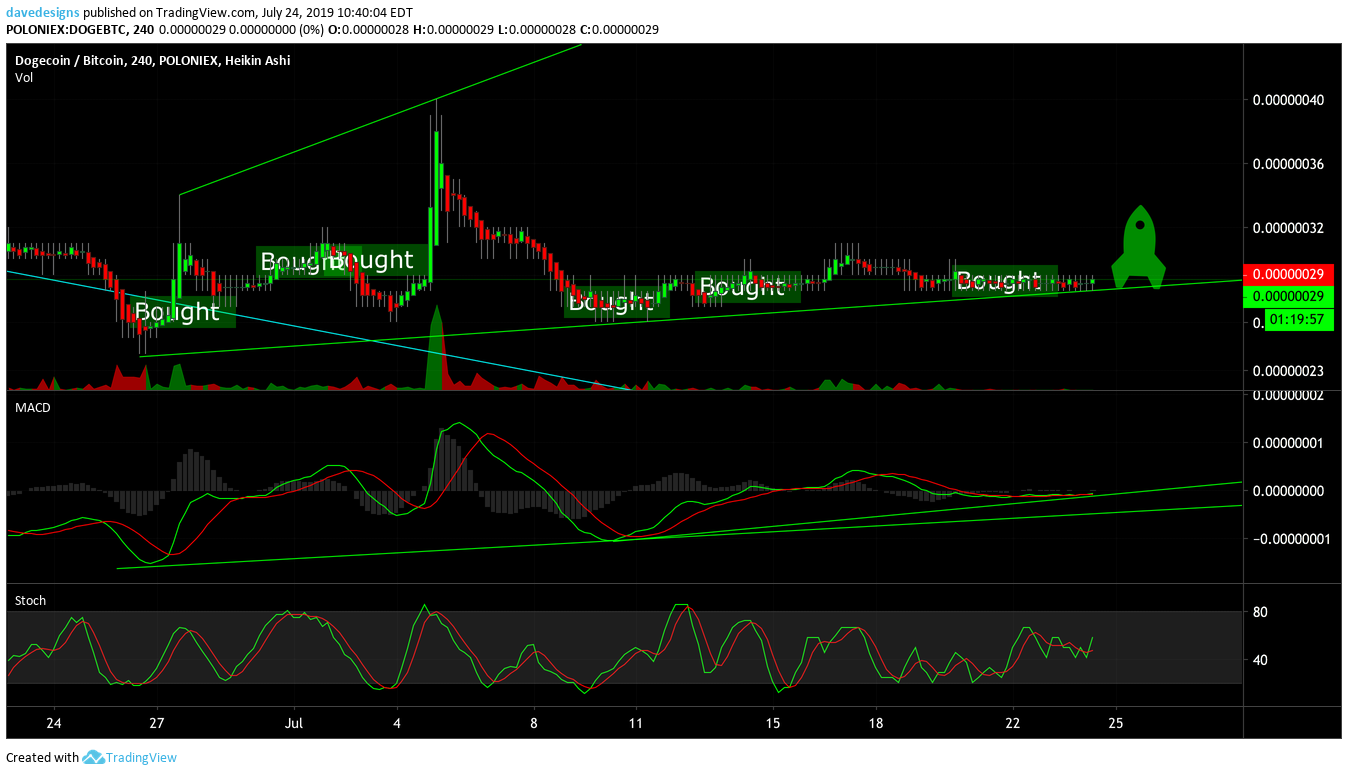Click the tall green volume spike bar
Image resolution: width=1348 pixels, height=775 pixels.
435,350
